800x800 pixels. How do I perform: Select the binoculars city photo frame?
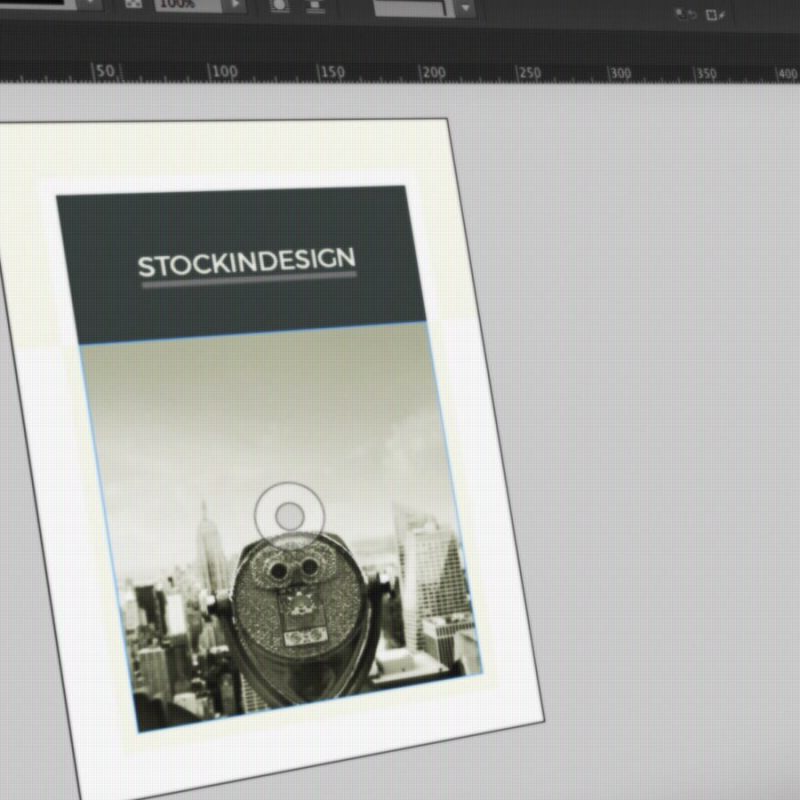(x=281, y=526)
